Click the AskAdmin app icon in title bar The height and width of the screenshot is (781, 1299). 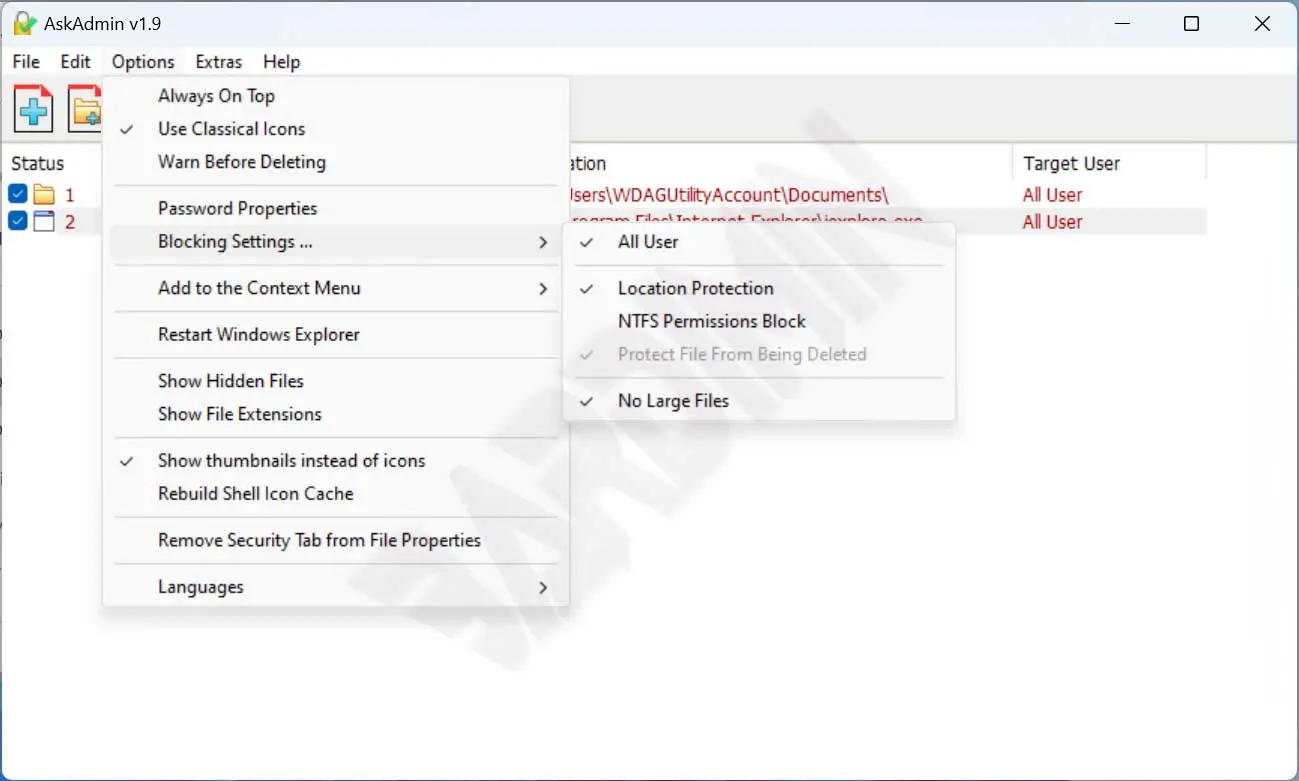click(x=24, y=24)
